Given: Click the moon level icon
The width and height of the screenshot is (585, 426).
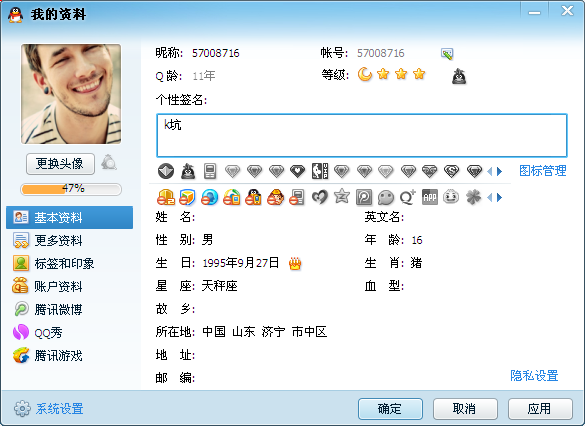Looking at the screenshot, I should [x=365, y=74].
